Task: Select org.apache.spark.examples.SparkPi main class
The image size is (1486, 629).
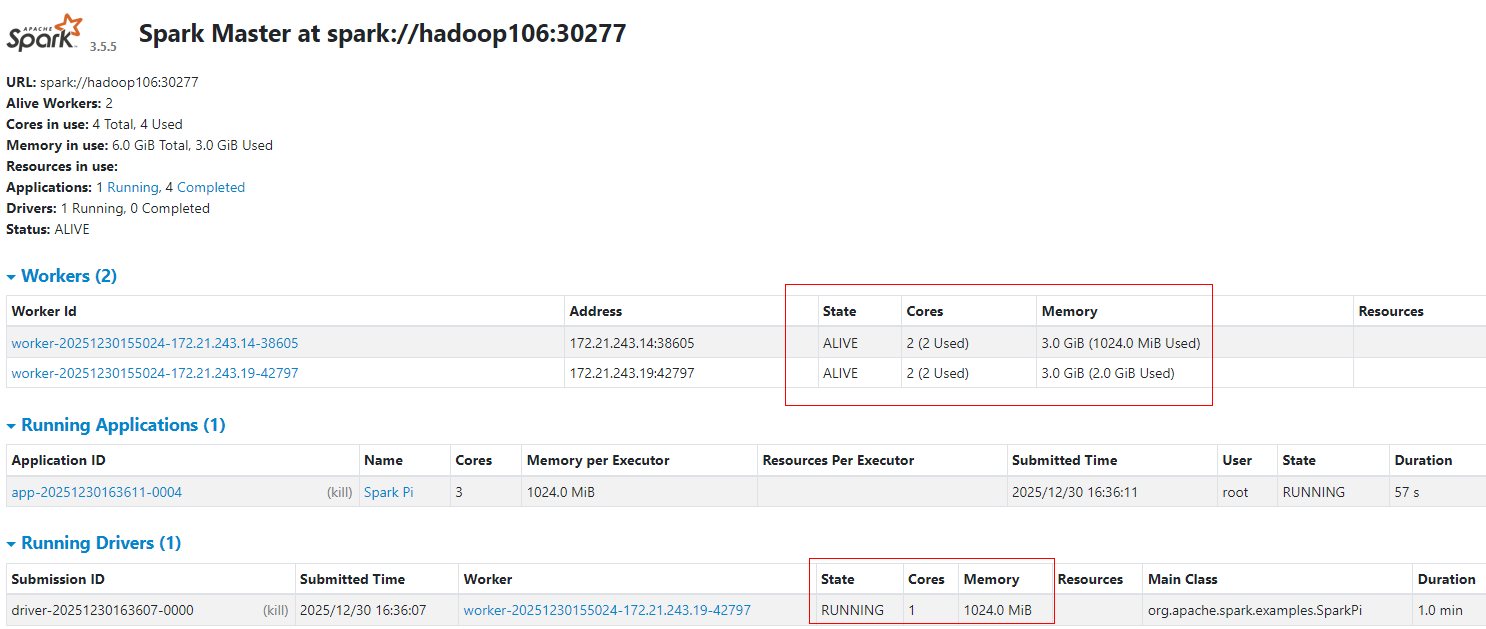Action: (x=1255, y=610)
